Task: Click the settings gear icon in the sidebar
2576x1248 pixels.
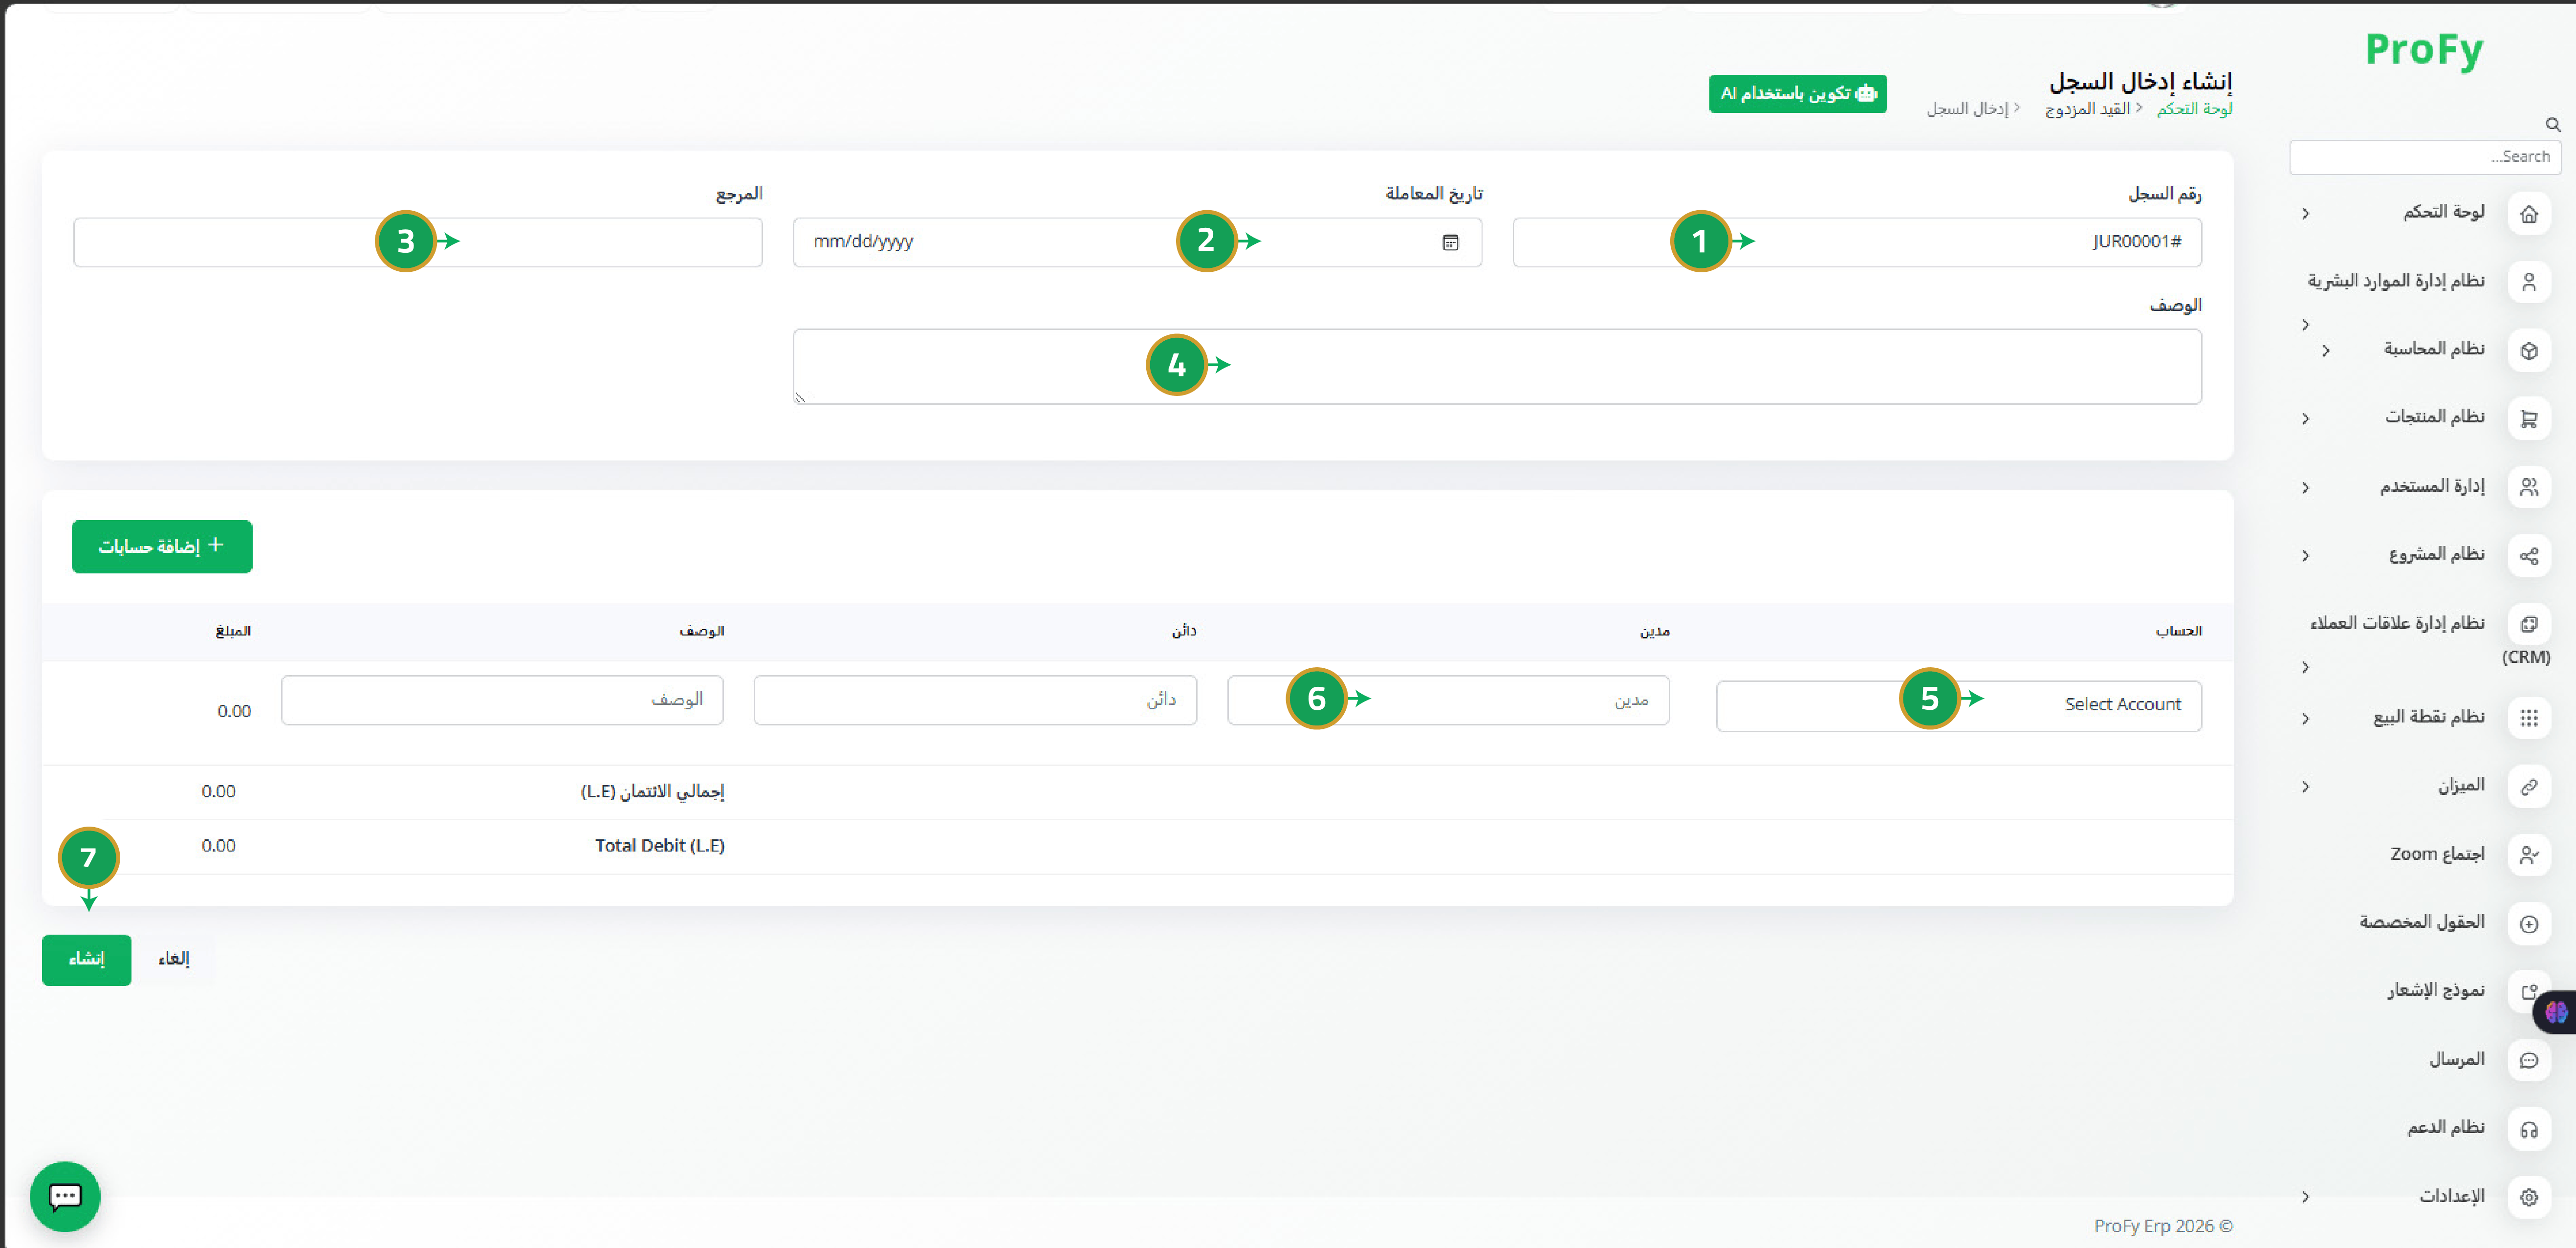Action: 2528,1198
